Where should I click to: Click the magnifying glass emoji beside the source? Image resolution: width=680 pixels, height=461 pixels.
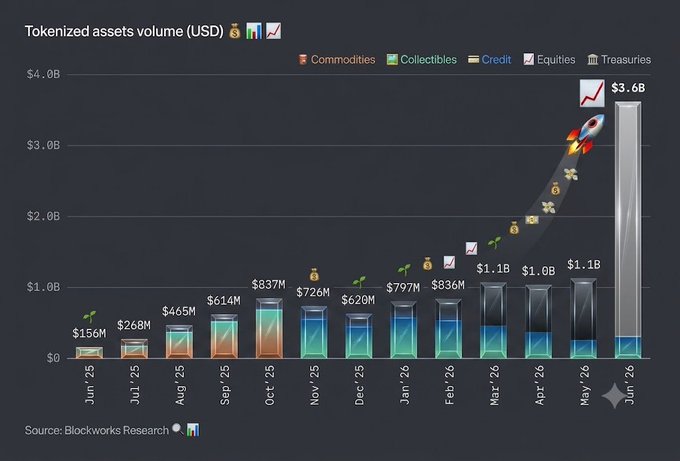(x=177, y=429)
